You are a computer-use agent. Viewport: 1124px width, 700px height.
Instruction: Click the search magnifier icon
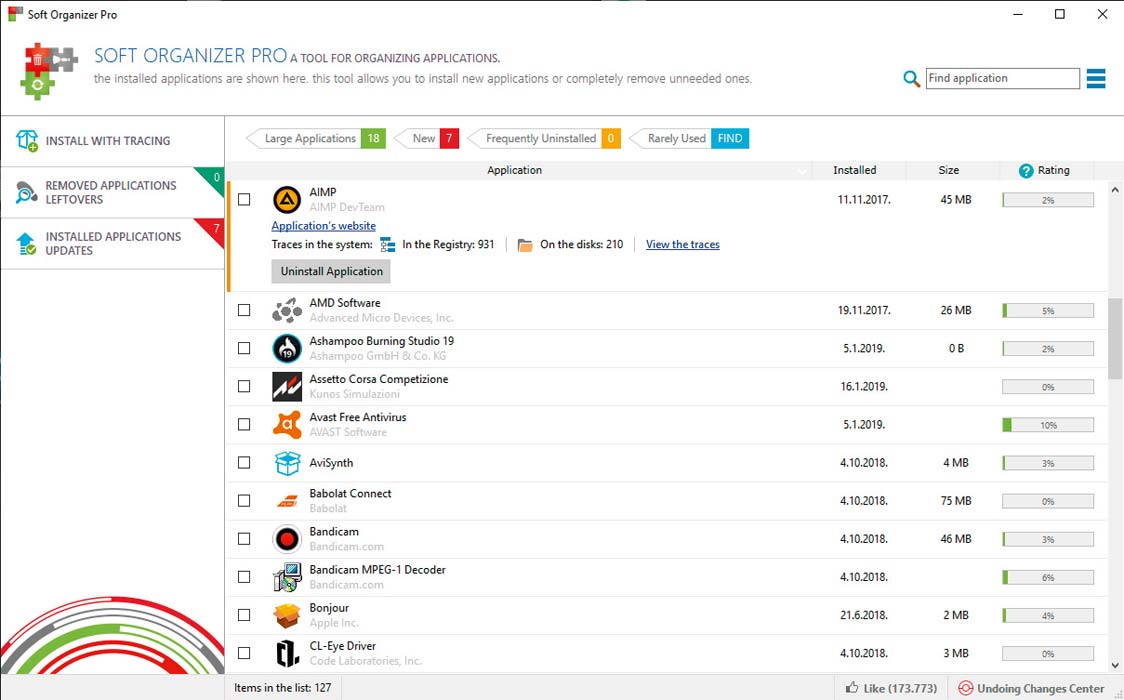pyautogui.click(x=911, y=79)
